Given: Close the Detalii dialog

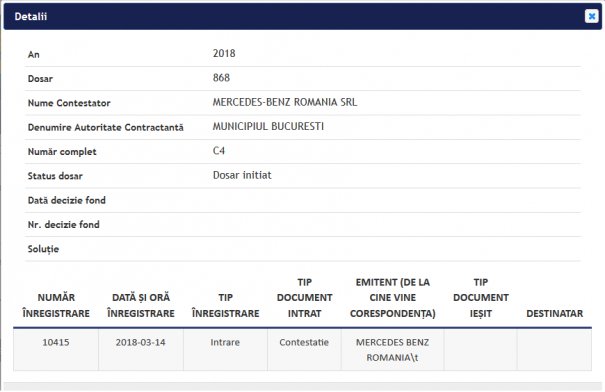Looking at the screenshot, I should coord(591,16).
